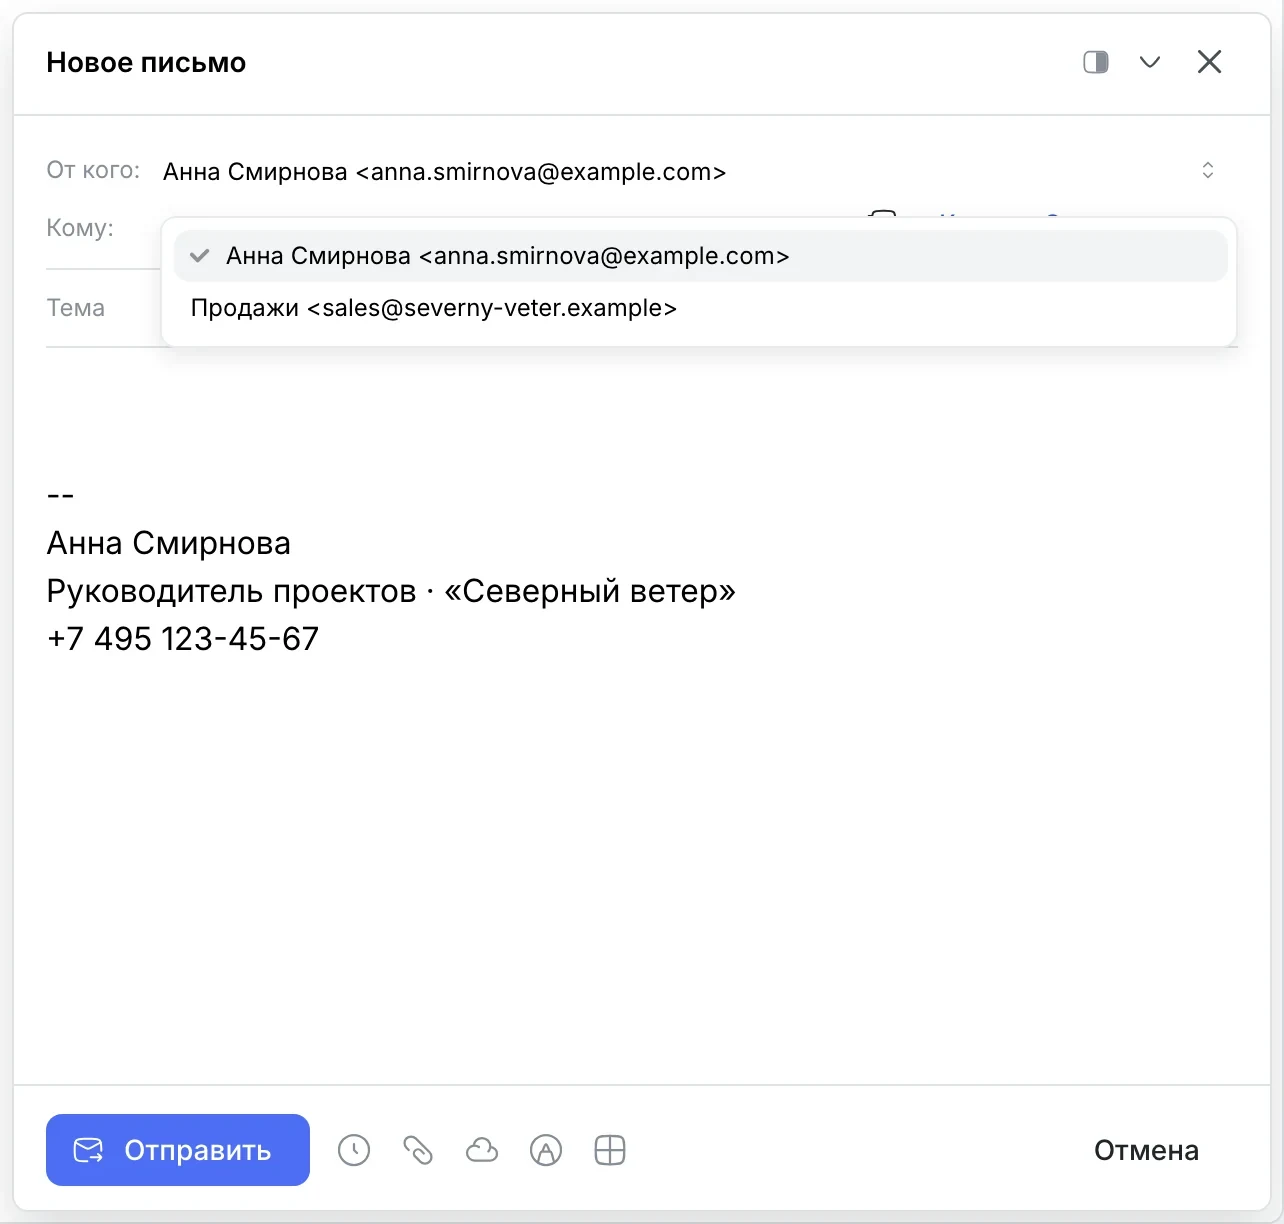
Task: Click the Руководитель проектов signature line
Action: [x=391, y=591]
